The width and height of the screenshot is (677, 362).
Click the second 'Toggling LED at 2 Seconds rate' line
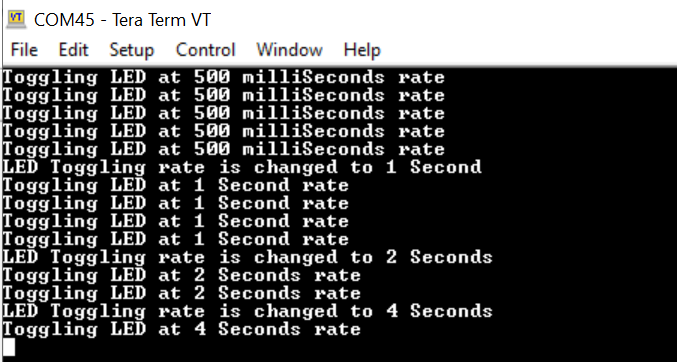click(182, 294)
